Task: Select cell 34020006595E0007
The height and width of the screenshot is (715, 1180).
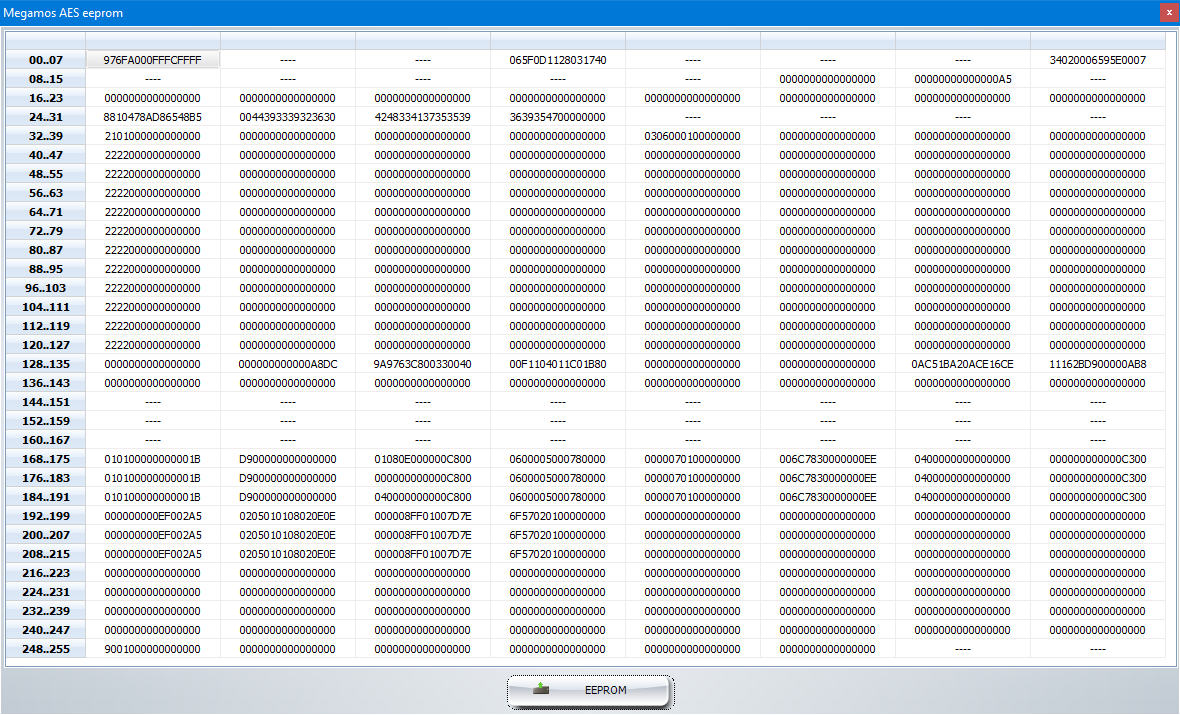Action: tap(1098, 60)
